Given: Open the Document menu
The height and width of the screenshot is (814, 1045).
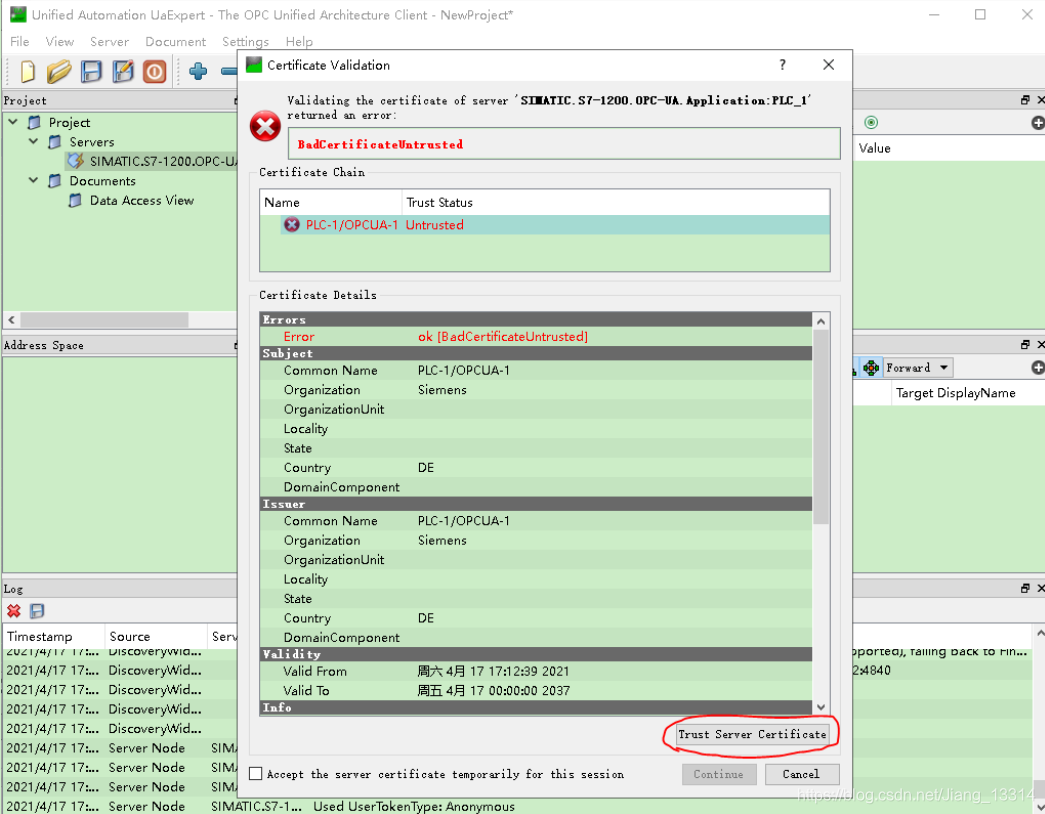Looking at the screenshot, I should click(175, 41).
